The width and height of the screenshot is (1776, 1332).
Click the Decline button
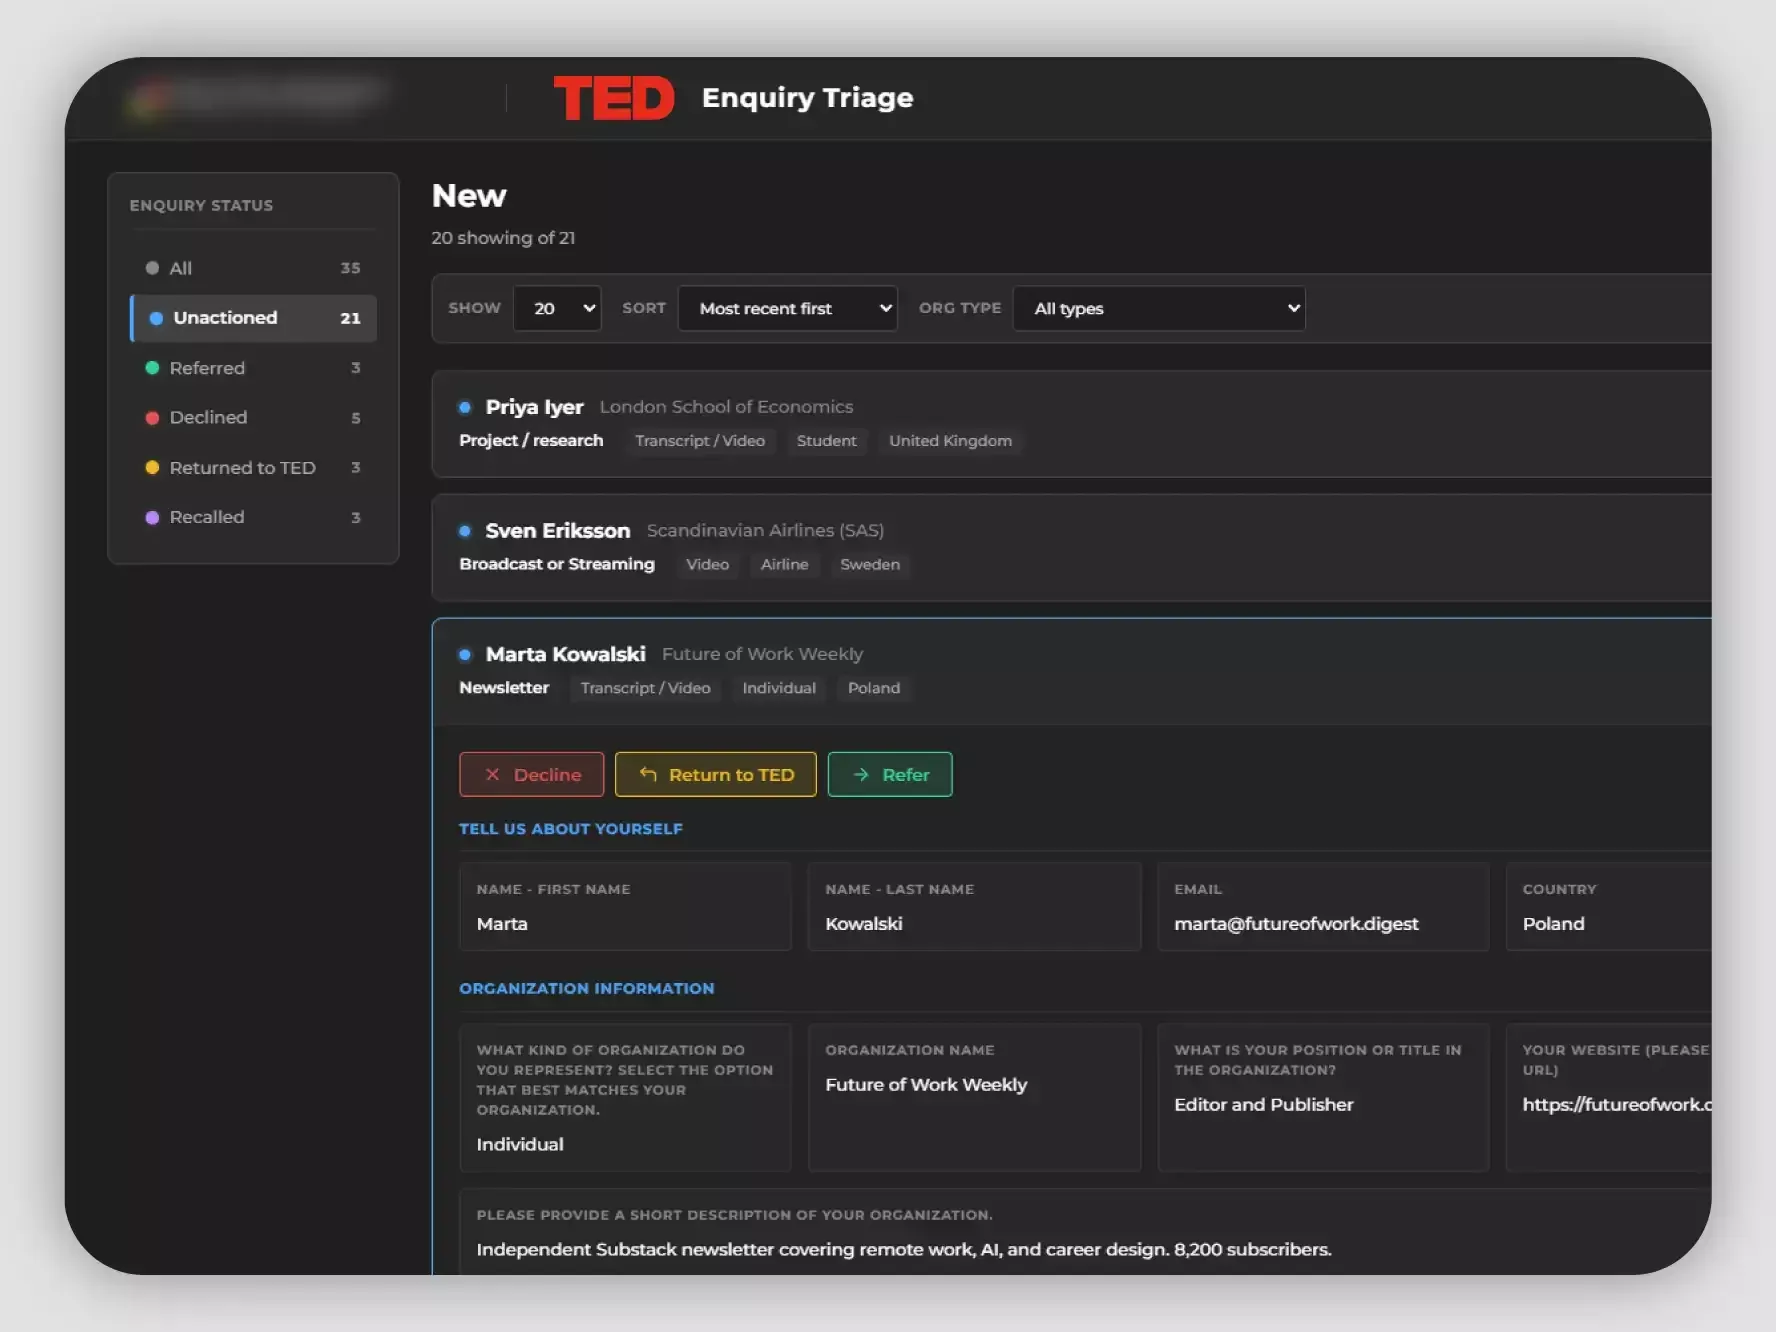(x=531, y=775)
